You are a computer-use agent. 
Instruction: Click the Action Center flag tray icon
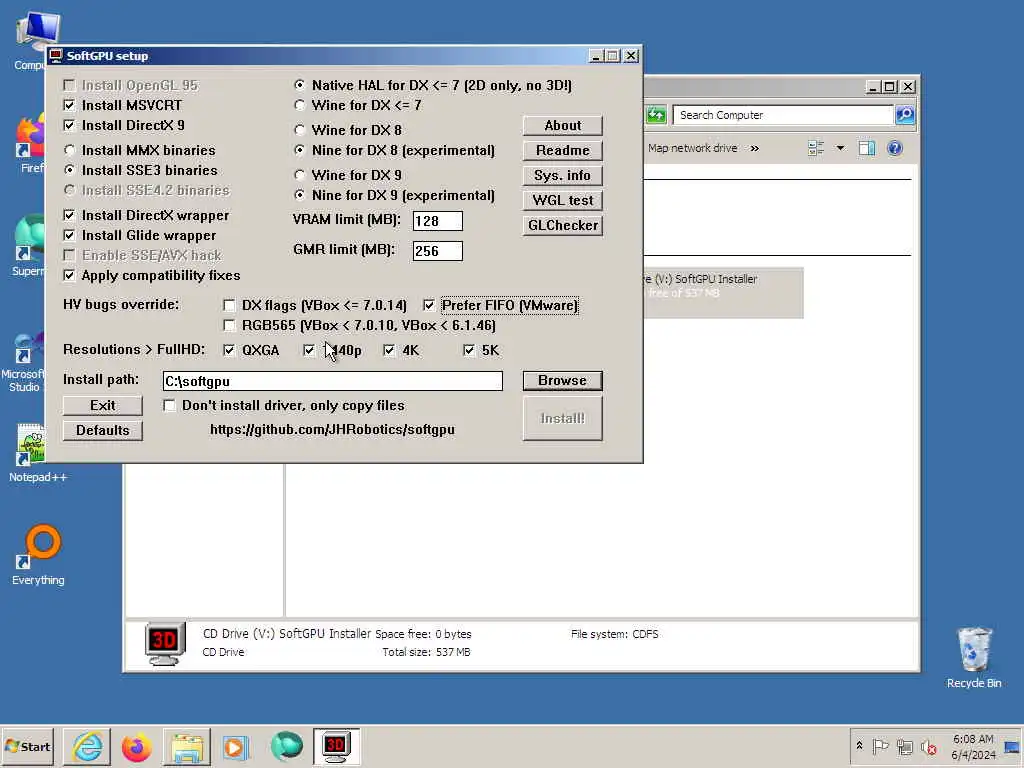click(880, 746)
